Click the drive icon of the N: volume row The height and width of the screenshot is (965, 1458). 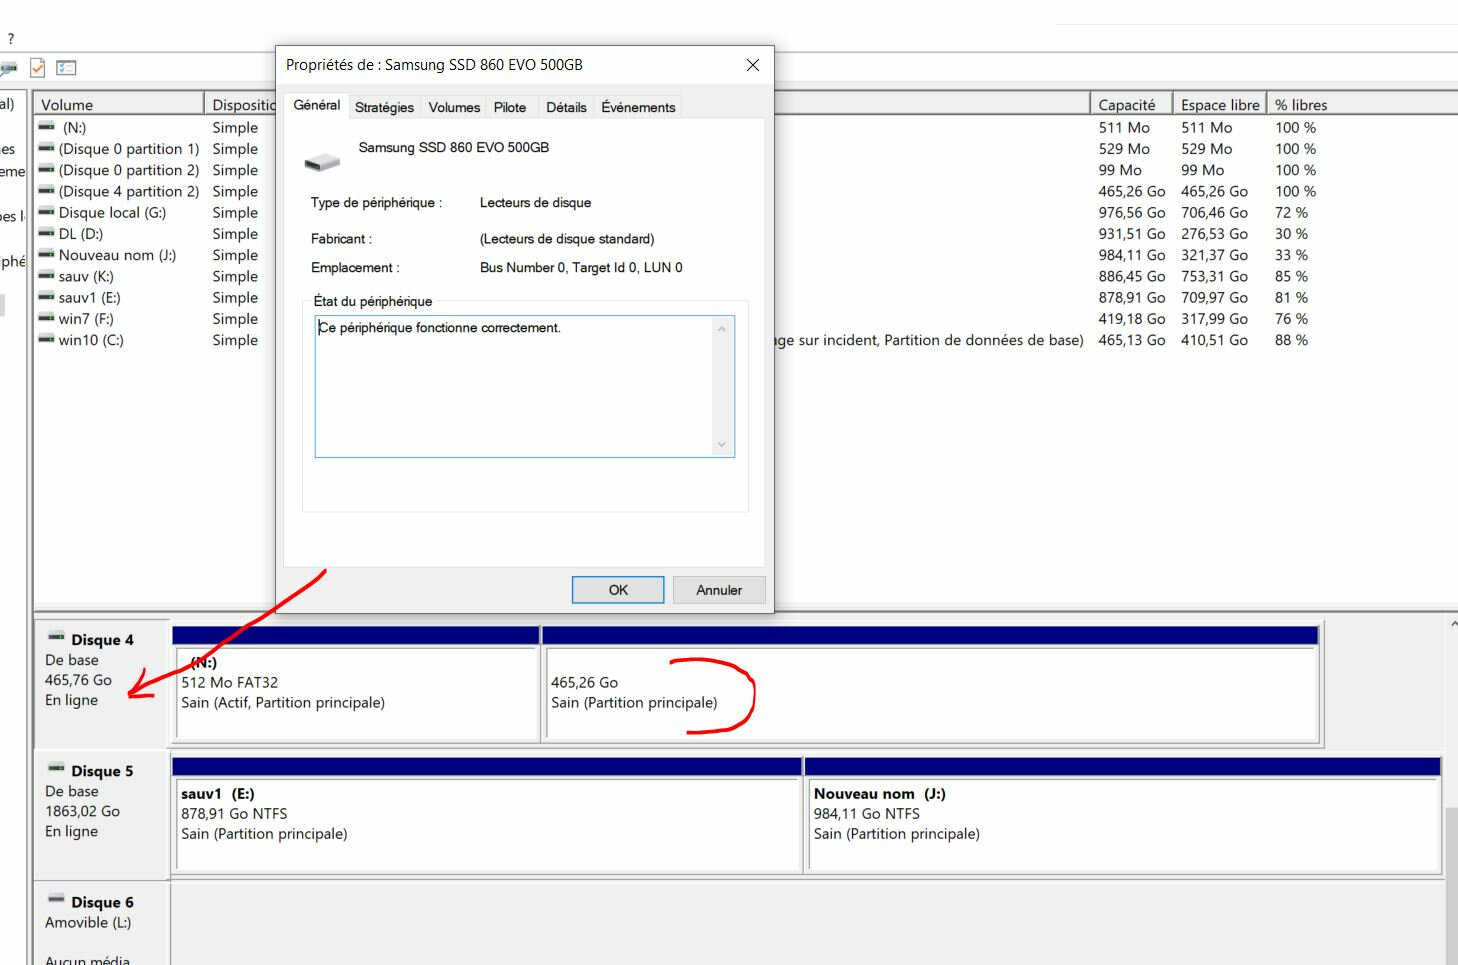(x=46, y=127)
